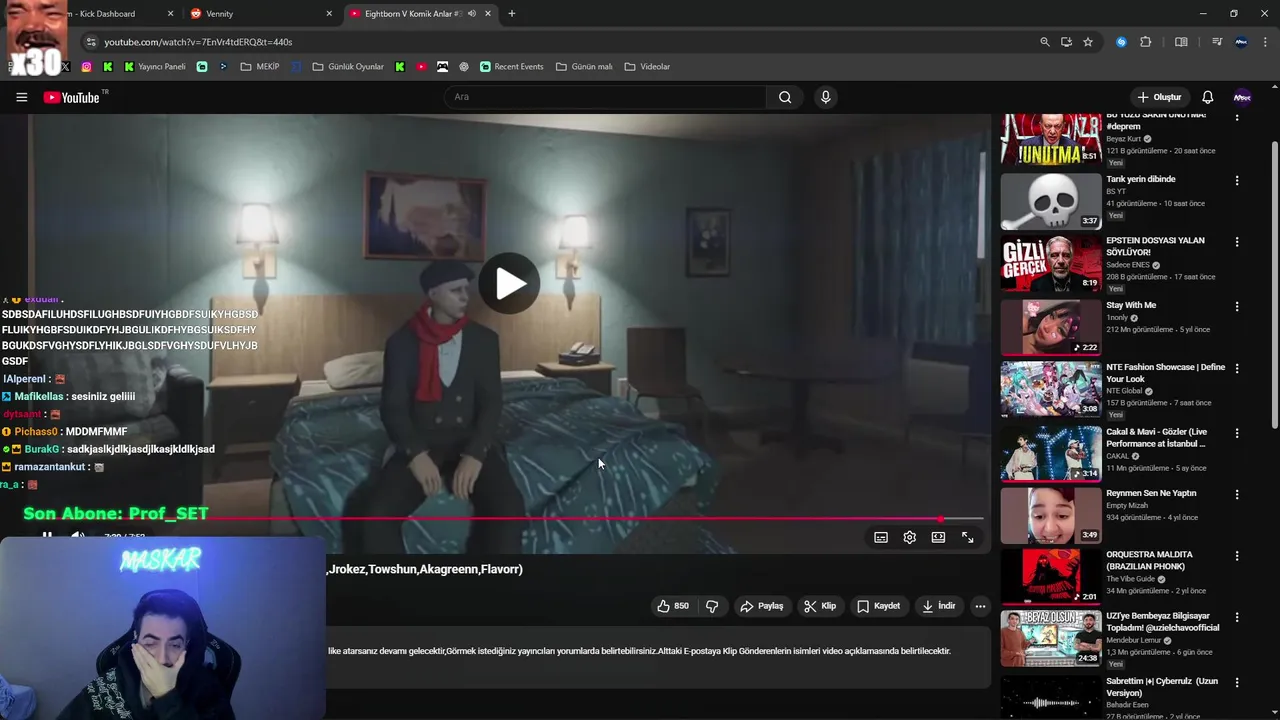Bookmark this page with star icon
Viewport: 1280px width, 720px height.
pyautogui.click(x=1088, y=42)
